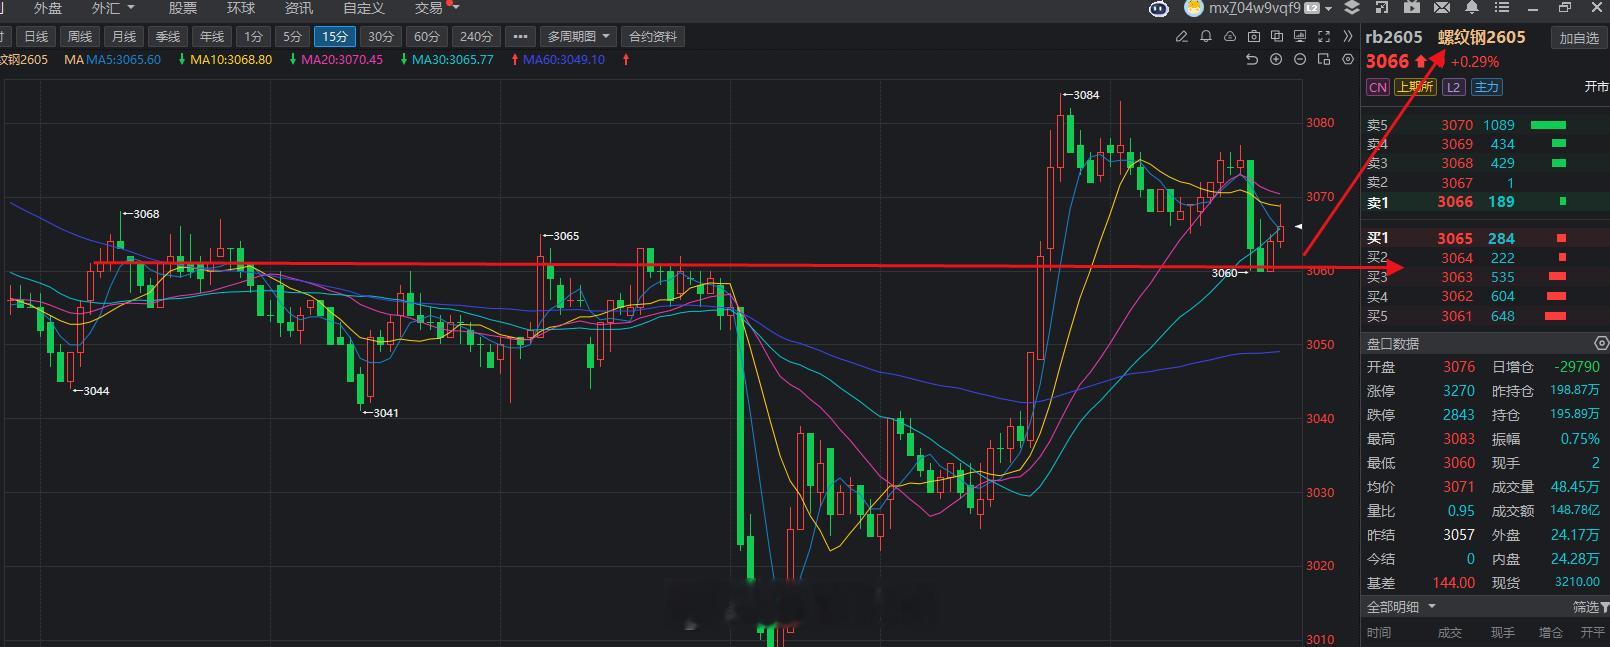The width and height of the screenshot is (1610, 647).
Task: Take a chart screenshot with camera icon
Action: pos(1254,36)
